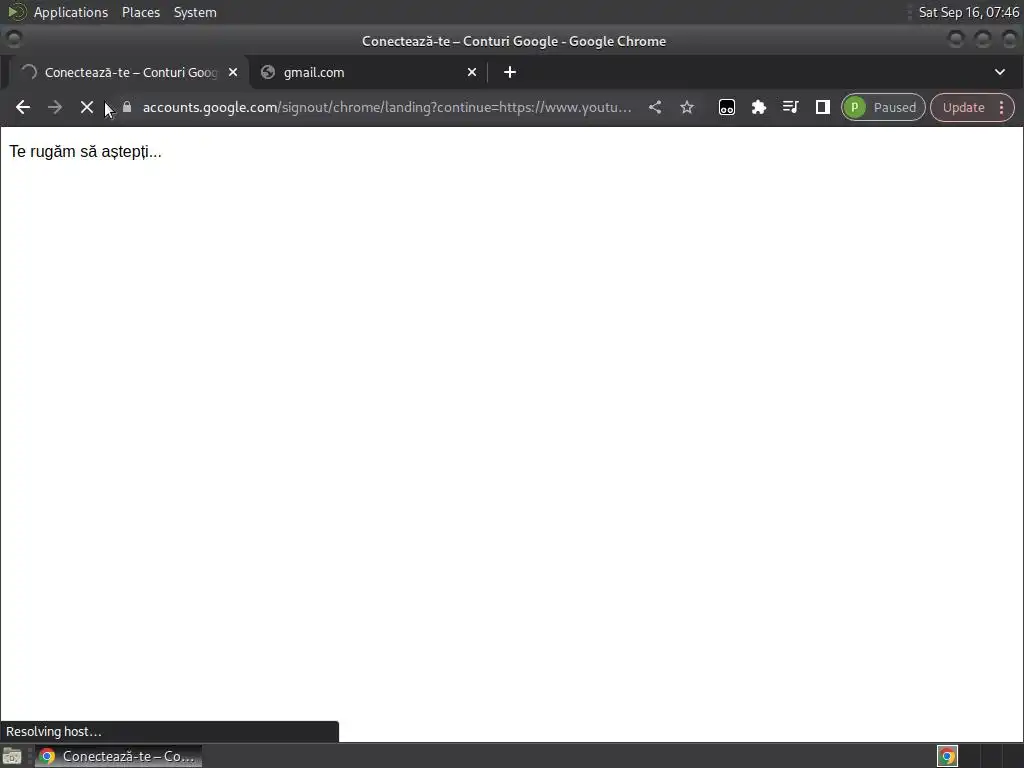Image resolution: width=1024 pixels, height=768 pixels.
Task: Click the lock site info icon
Action: coord(127,107)
